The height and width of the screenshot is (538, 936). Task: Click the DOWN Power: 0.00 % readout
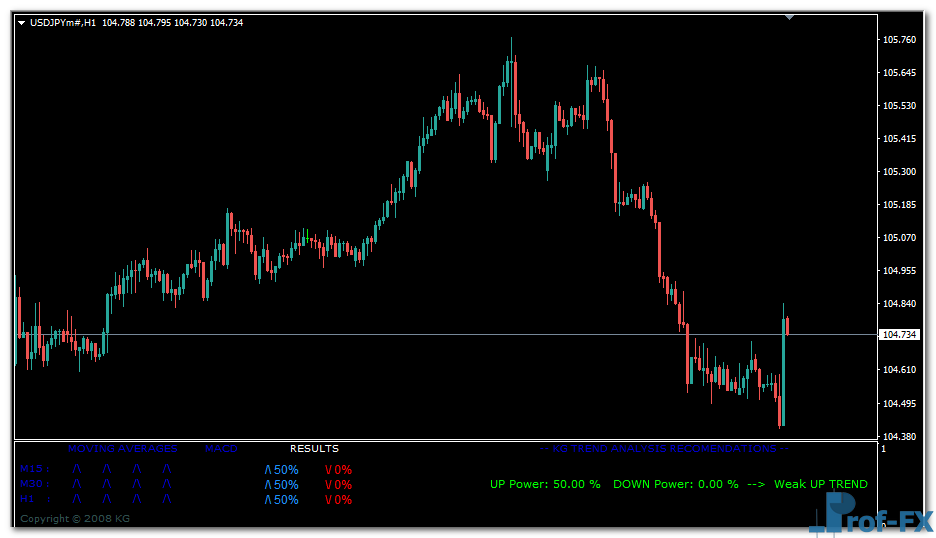tap(675, 484)
